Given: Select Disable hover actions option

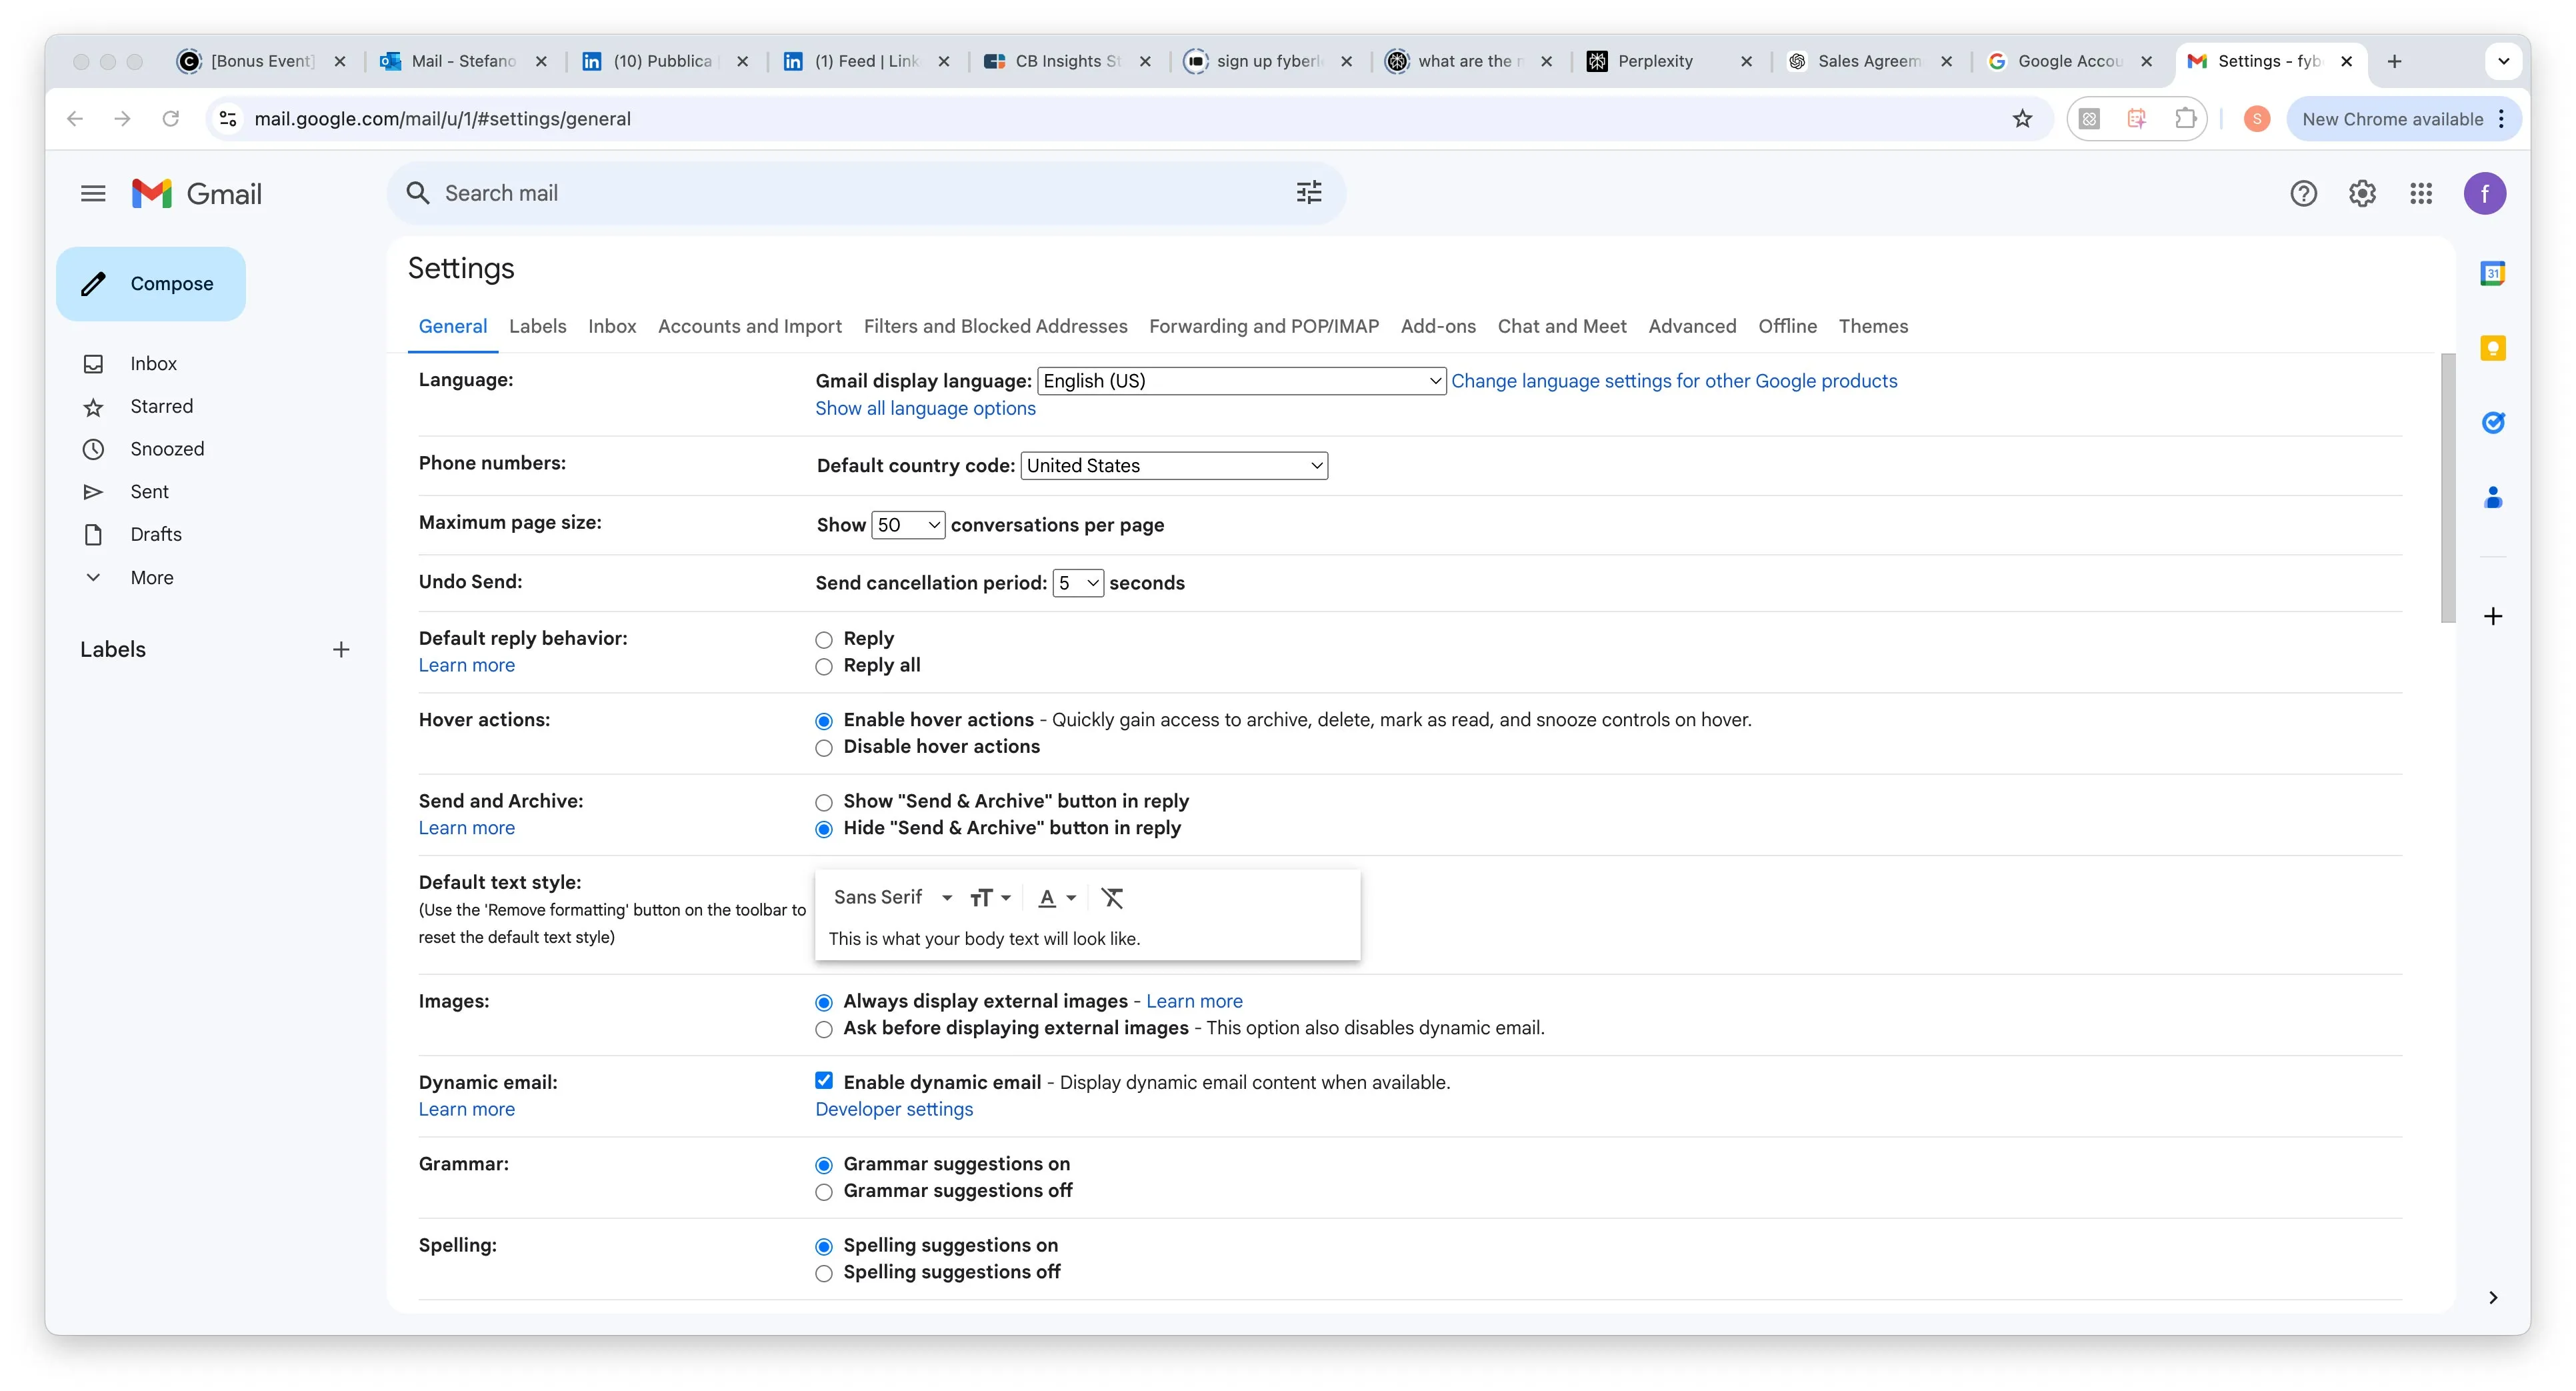Looking at the screenshot, I should coord(823,748).
